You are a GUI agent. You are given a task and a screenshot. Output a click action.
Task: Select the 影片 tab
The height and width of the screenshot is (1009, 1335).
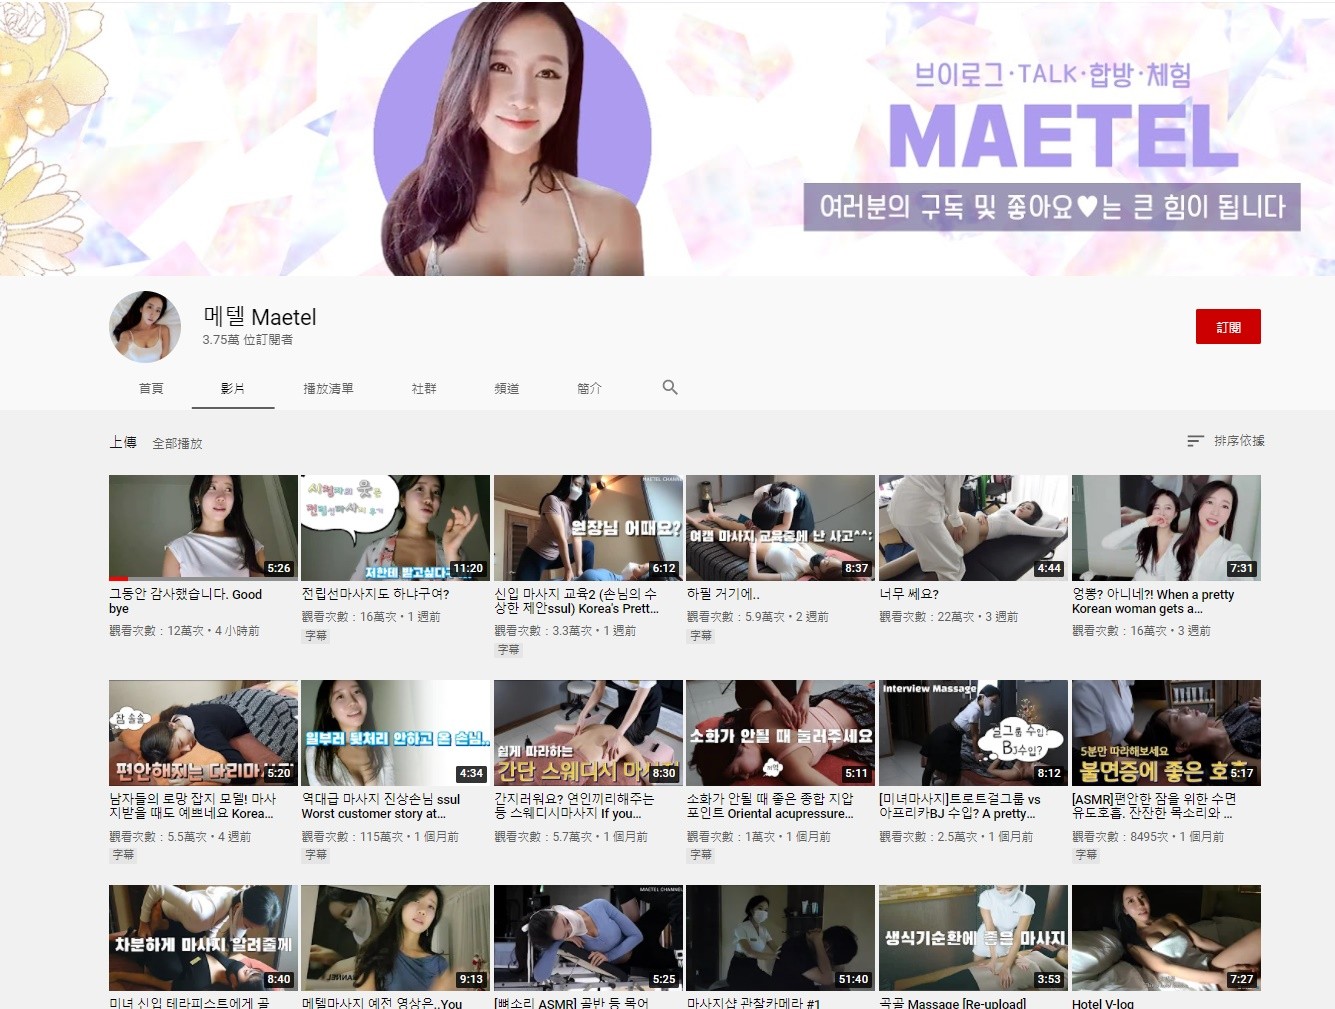click(x=233, y=388)
